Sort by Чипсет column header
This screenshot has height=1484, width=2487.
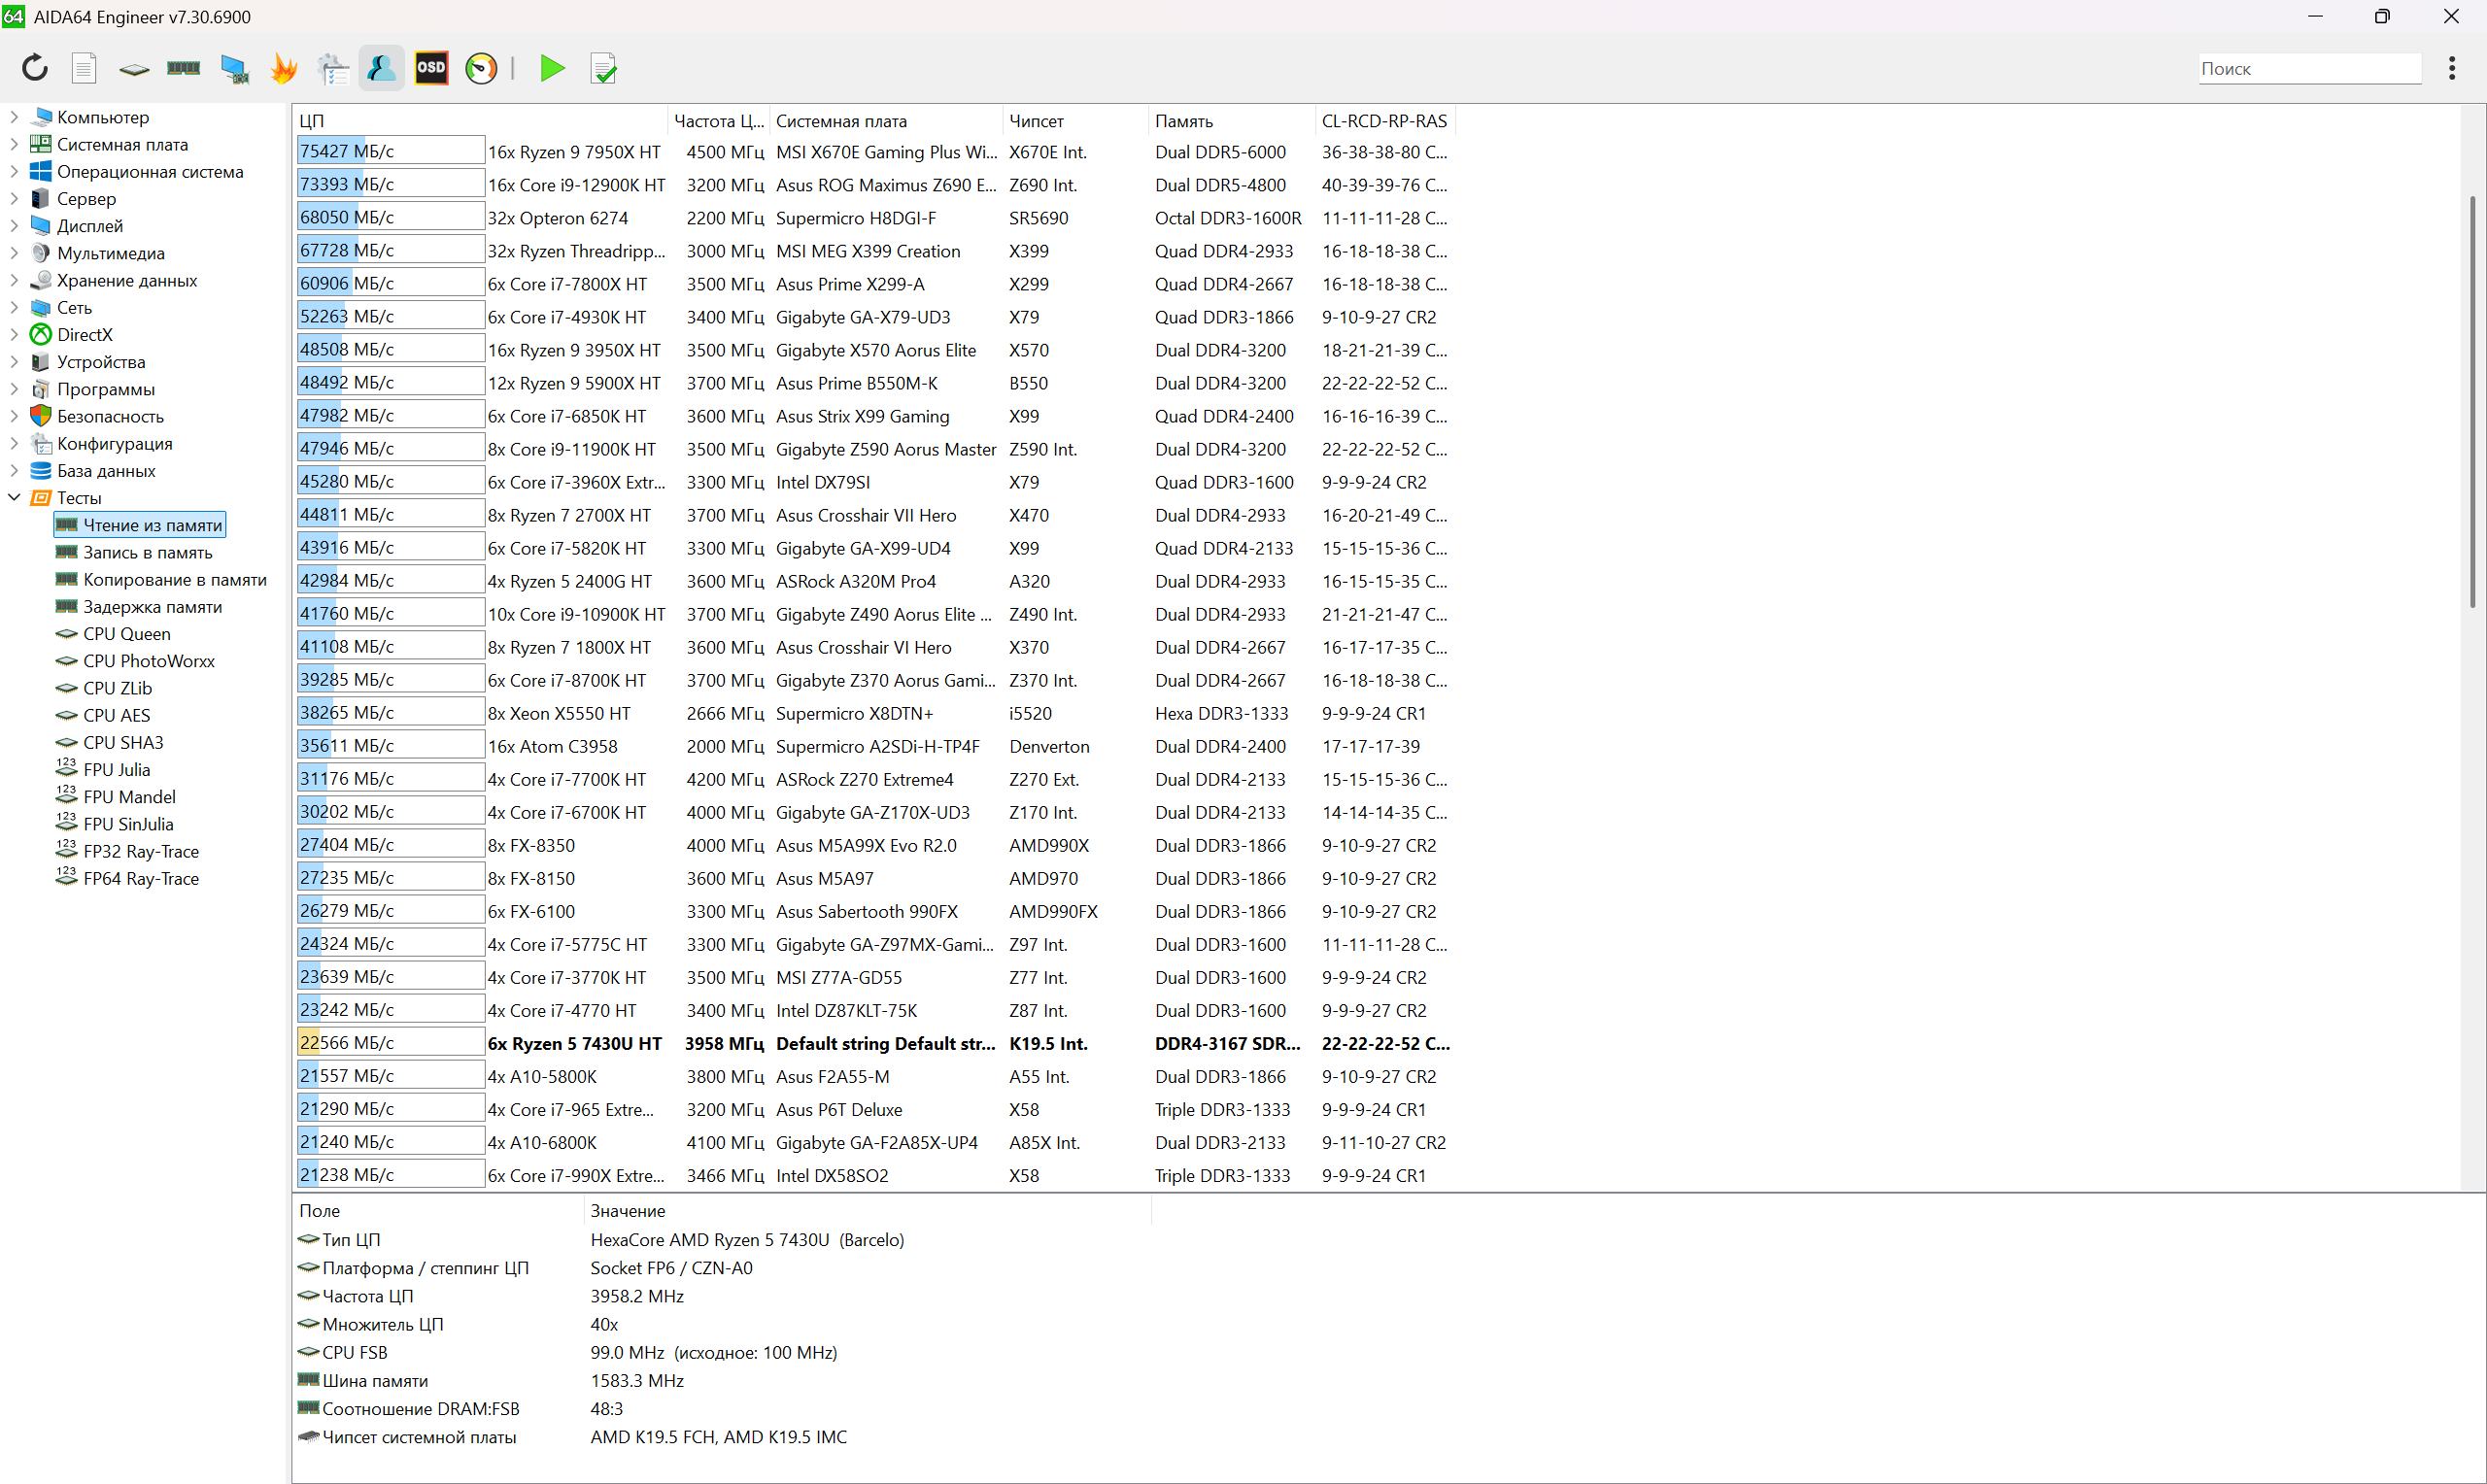tap(1075, 121)
